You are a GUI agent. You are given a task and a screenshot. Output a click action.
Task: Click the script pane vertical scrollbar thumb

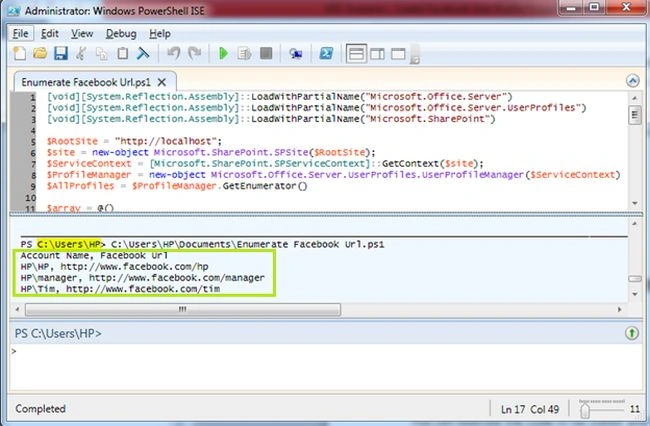tap(634, 115)
